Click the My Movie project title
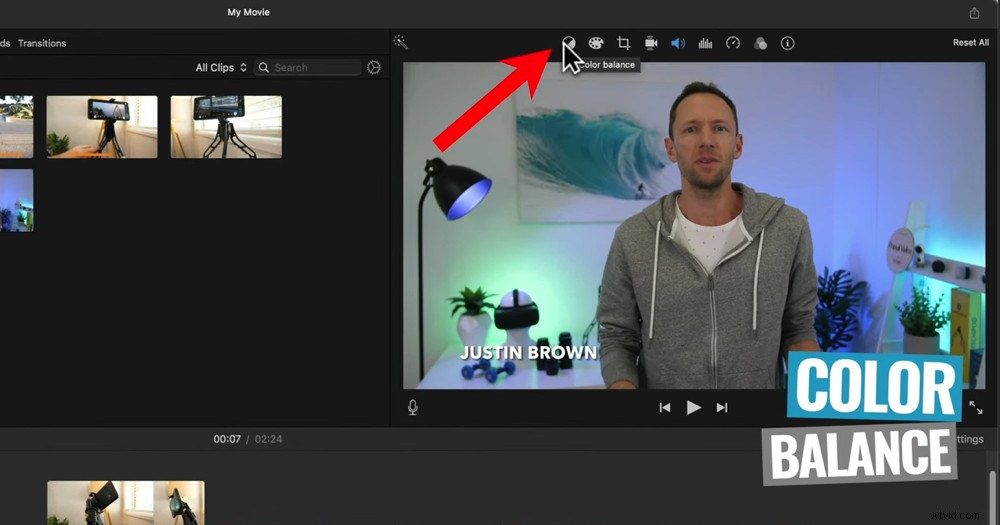This screenshot has width=1000, height=525. pos(249,12)
